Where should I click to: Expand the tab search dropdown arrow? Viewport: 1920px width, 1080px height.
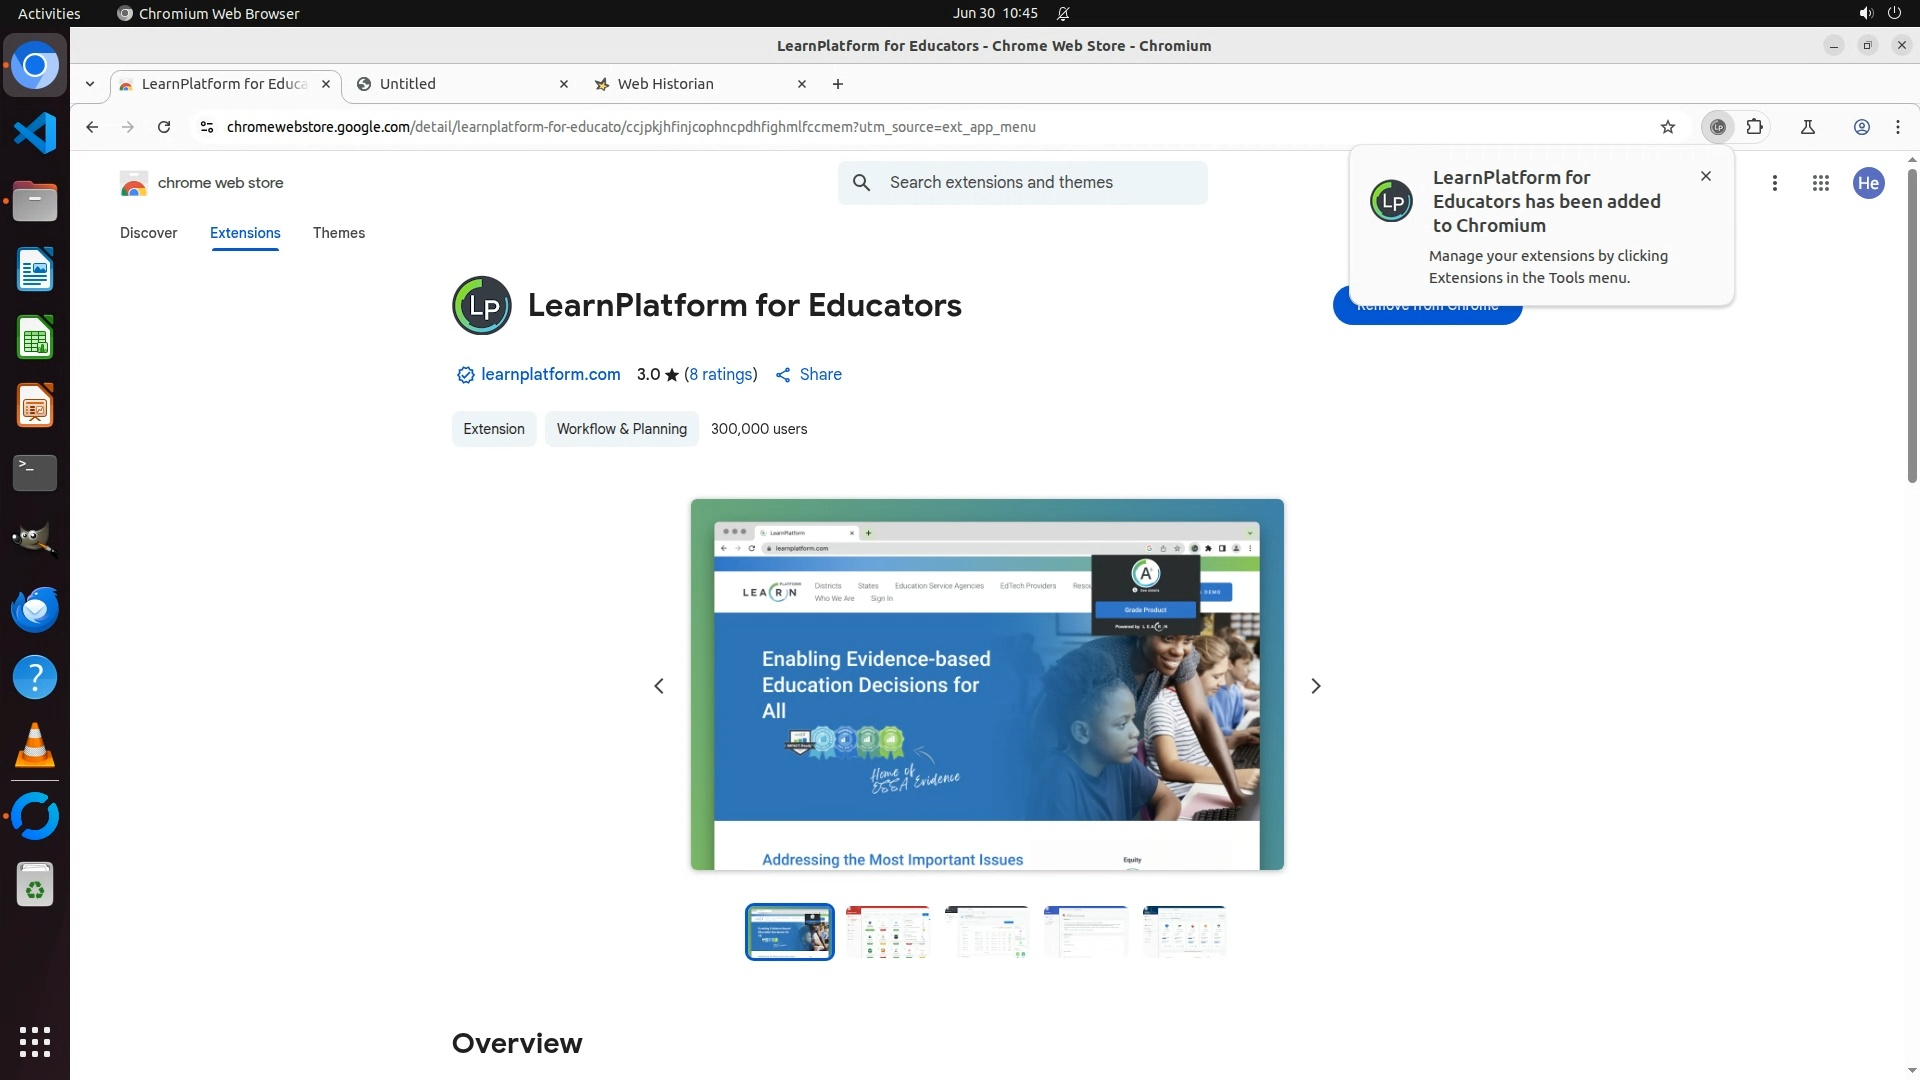pyautogui.click(x=90, y=84)
